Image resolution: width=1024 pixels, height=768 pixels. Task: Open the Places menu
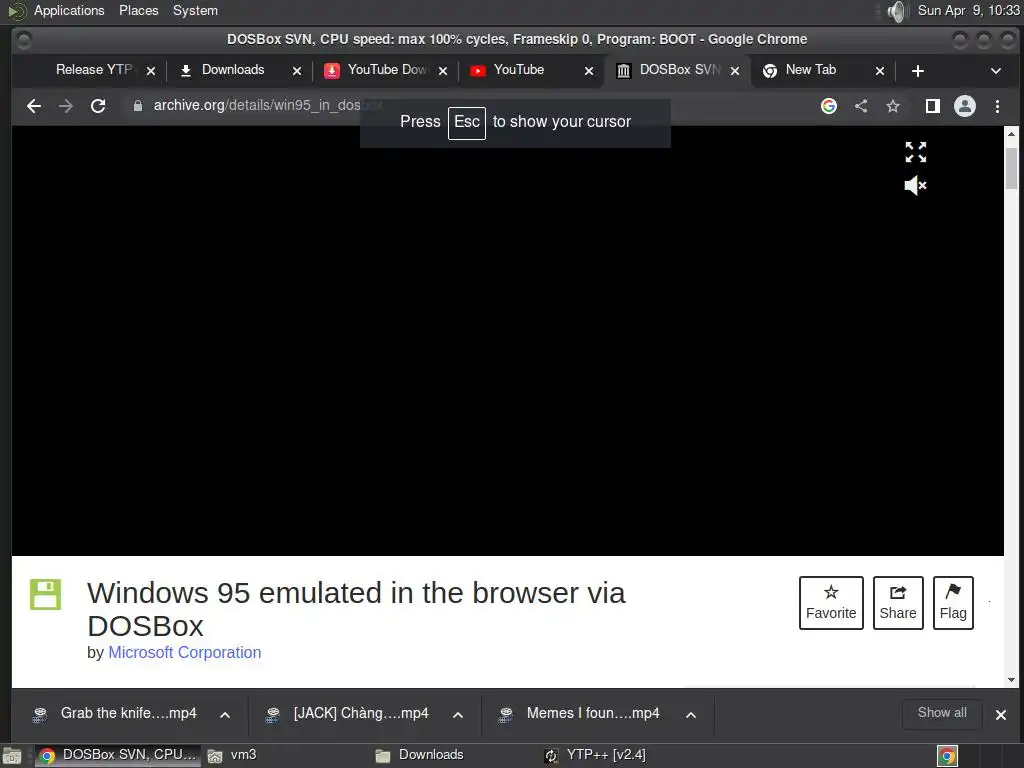(138, 10)
